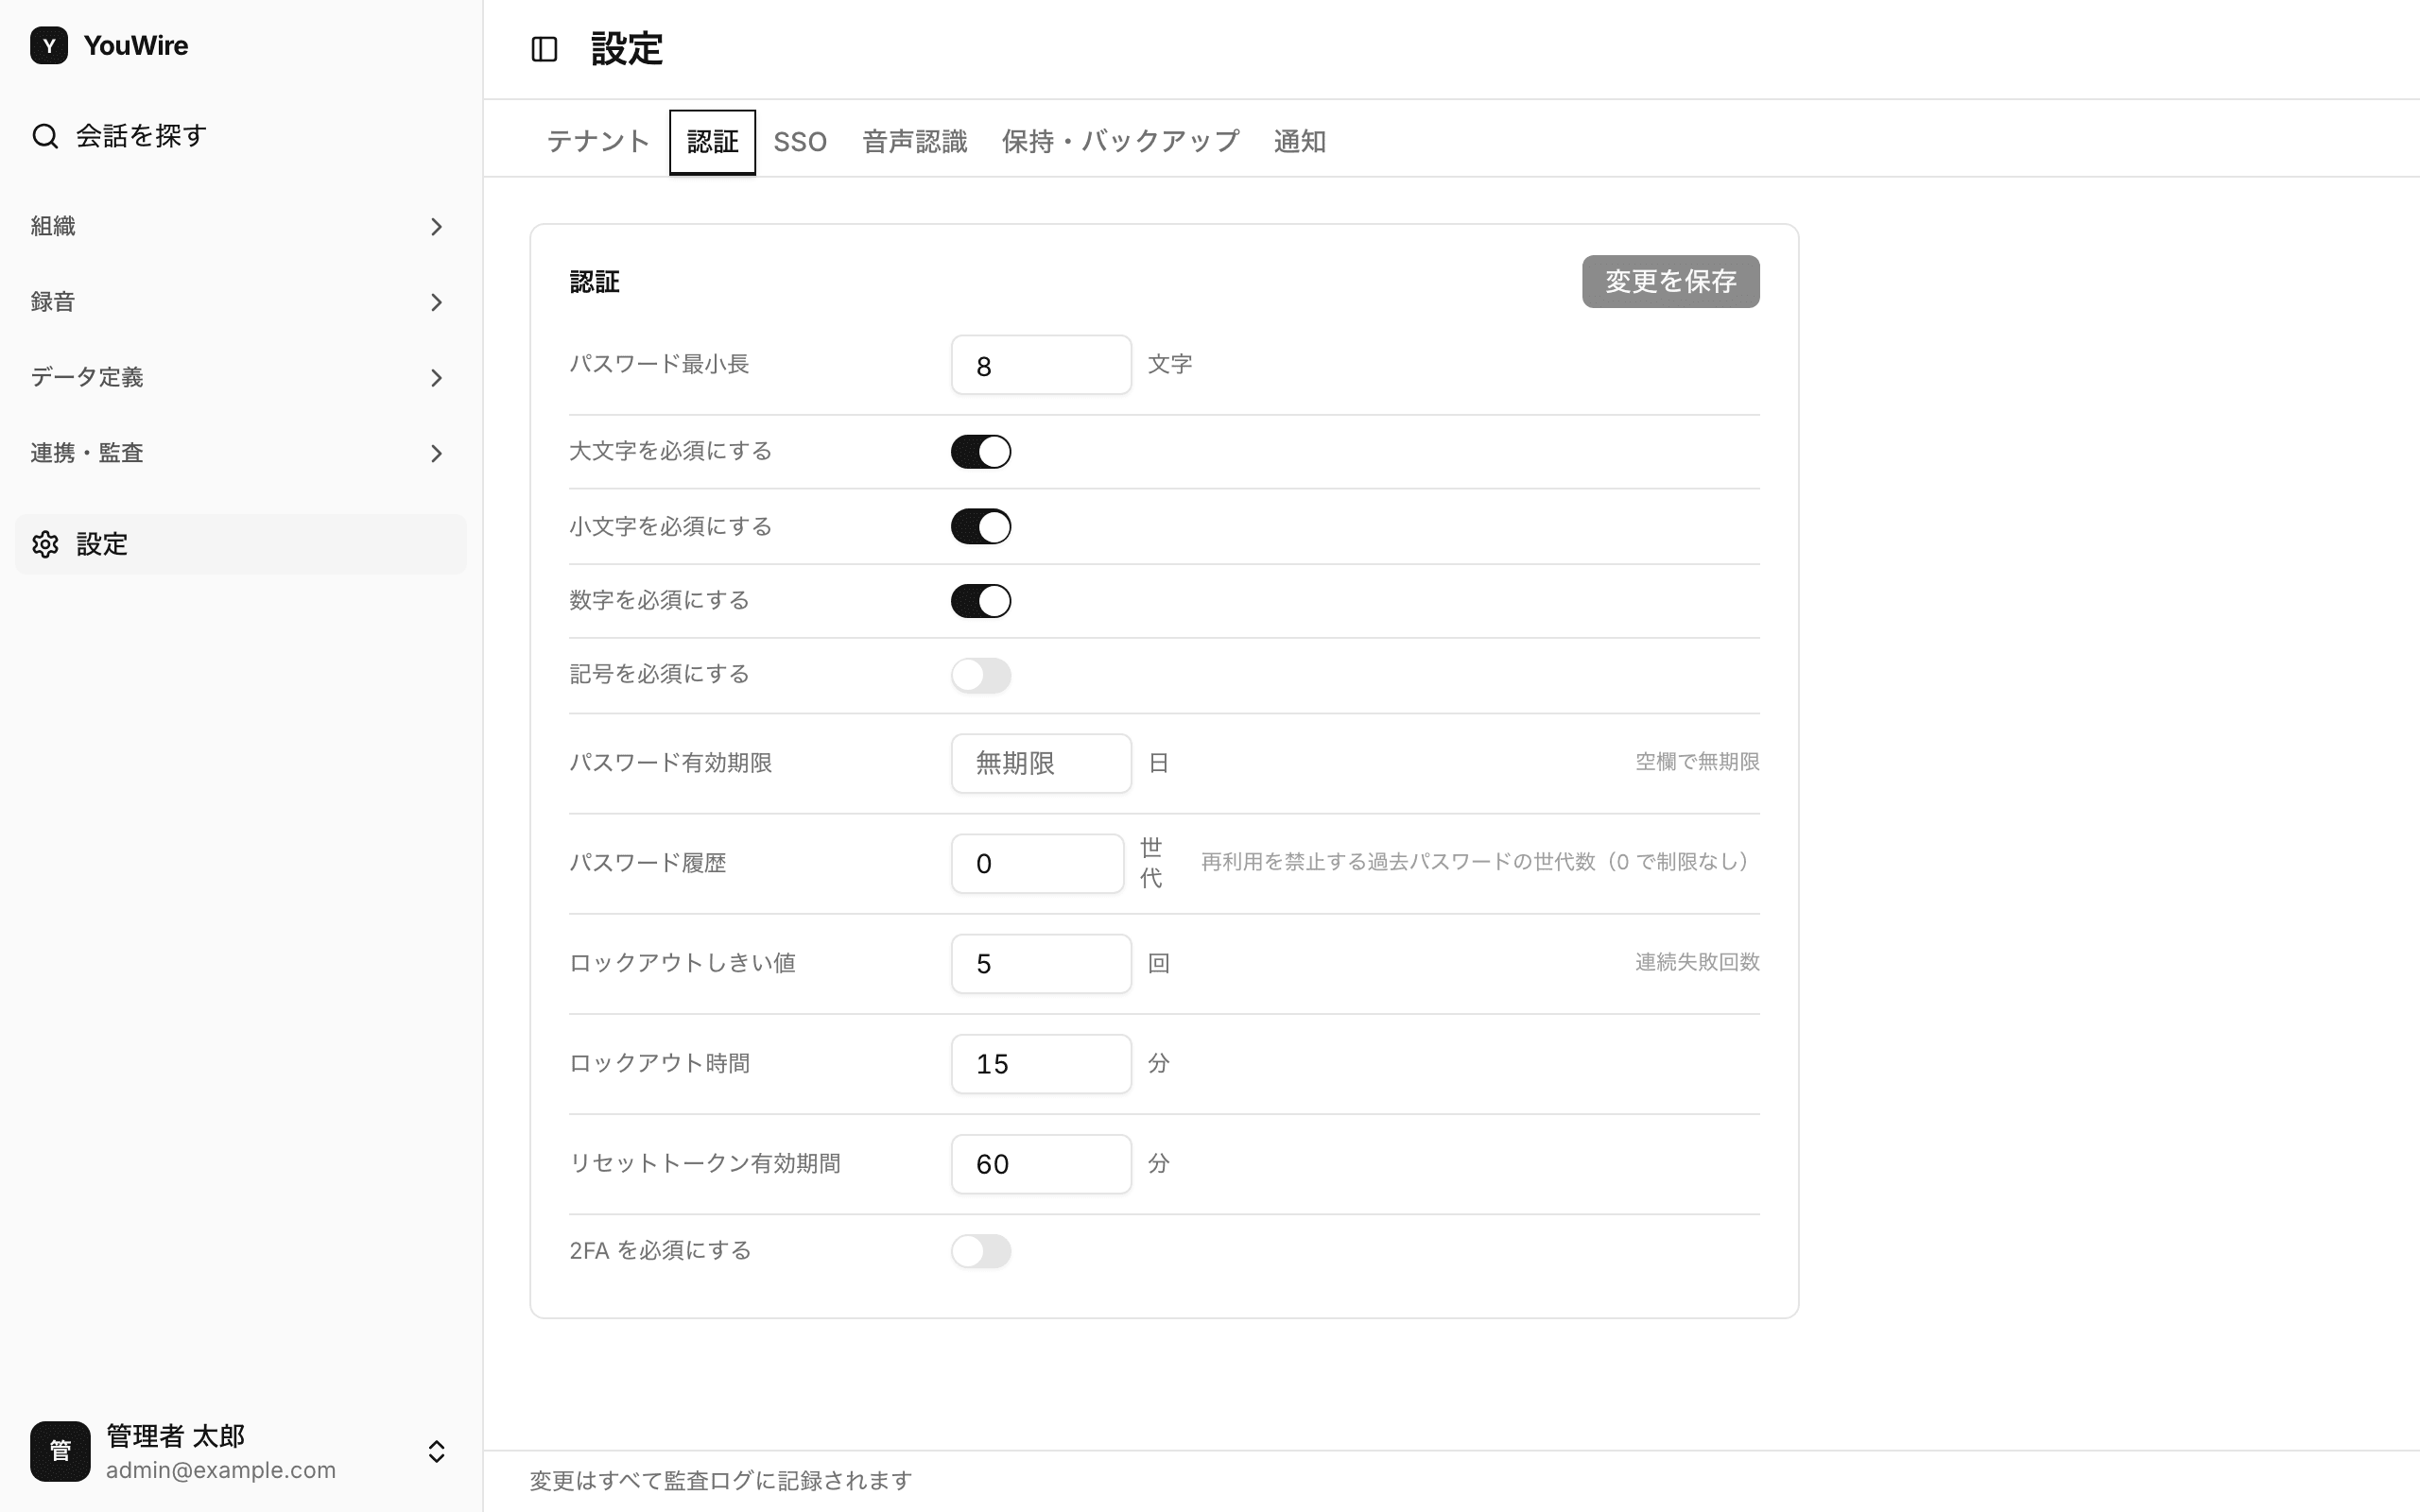Click the 連続失敗回数 hint text
Image resolution: width=2420 pixels, height=1512 pixels.
click(x=1697, y=962)
